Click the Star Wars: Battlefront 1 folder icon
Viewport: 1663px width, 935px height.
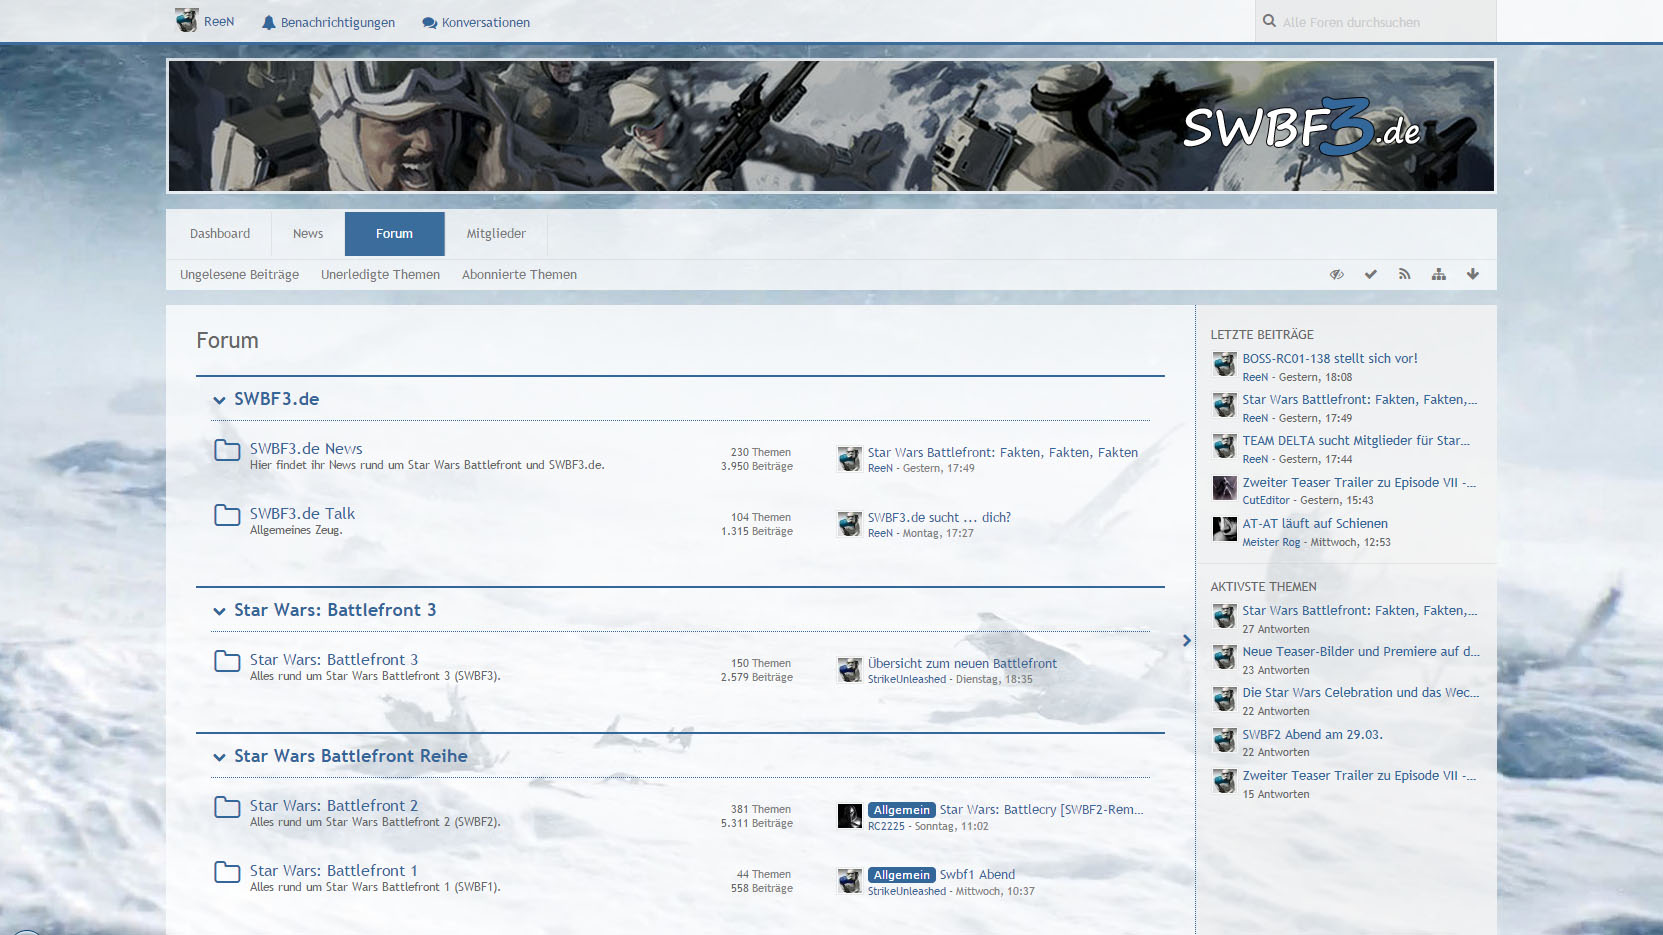pyautogui.click(x=227, y=872)
